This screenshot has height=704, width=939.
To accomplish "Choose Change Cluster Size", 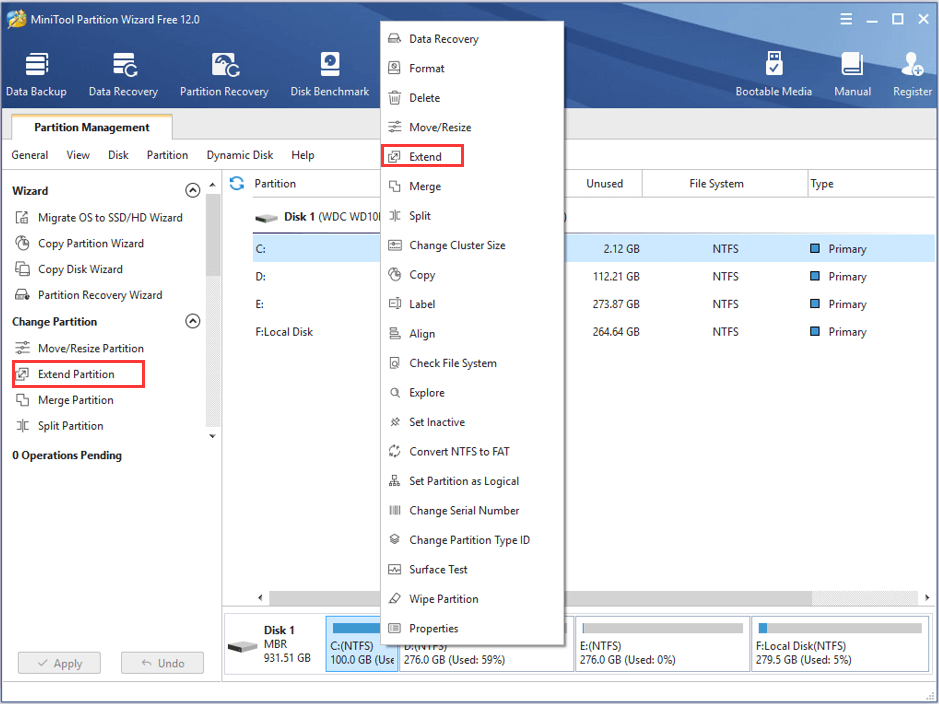I will click(472, 245).
